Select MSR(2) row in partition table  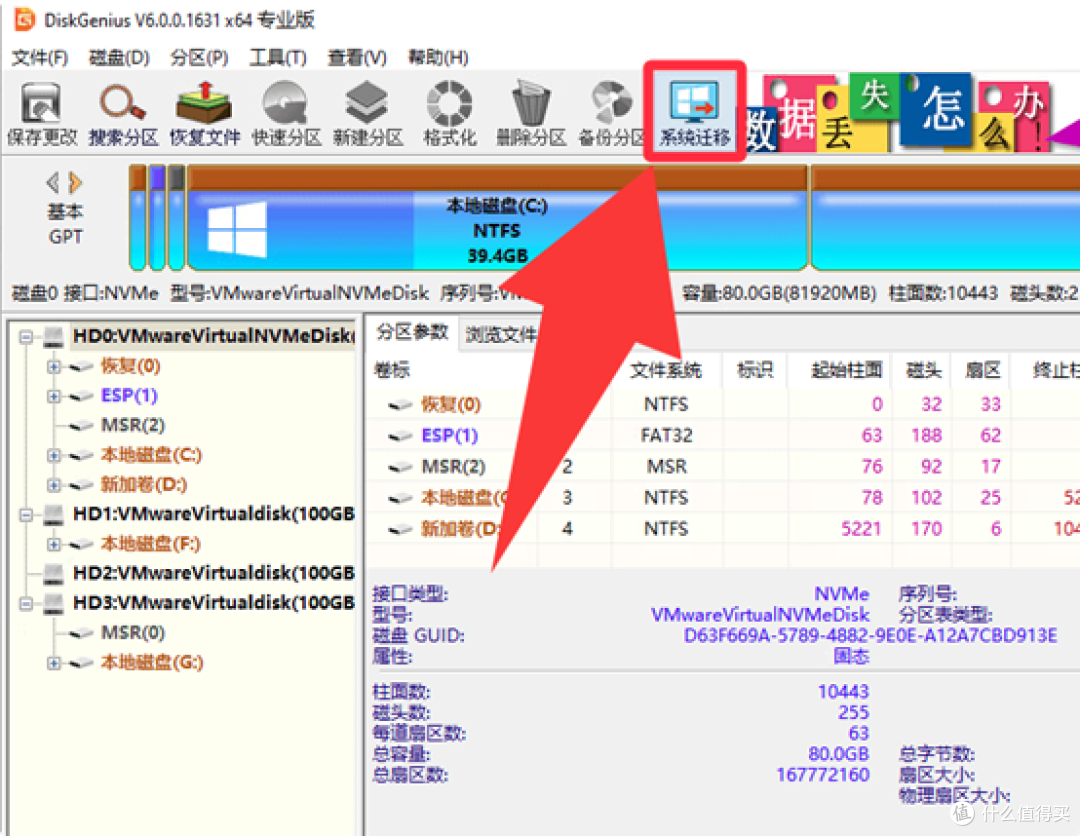pyautogui.click(x=723, y=466)
